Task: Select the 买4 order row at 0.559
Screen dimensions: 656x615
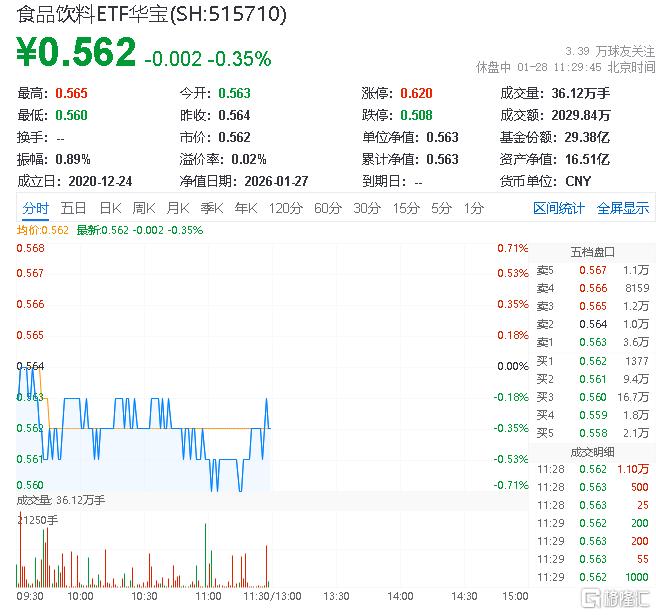Action: click(593, 415)
